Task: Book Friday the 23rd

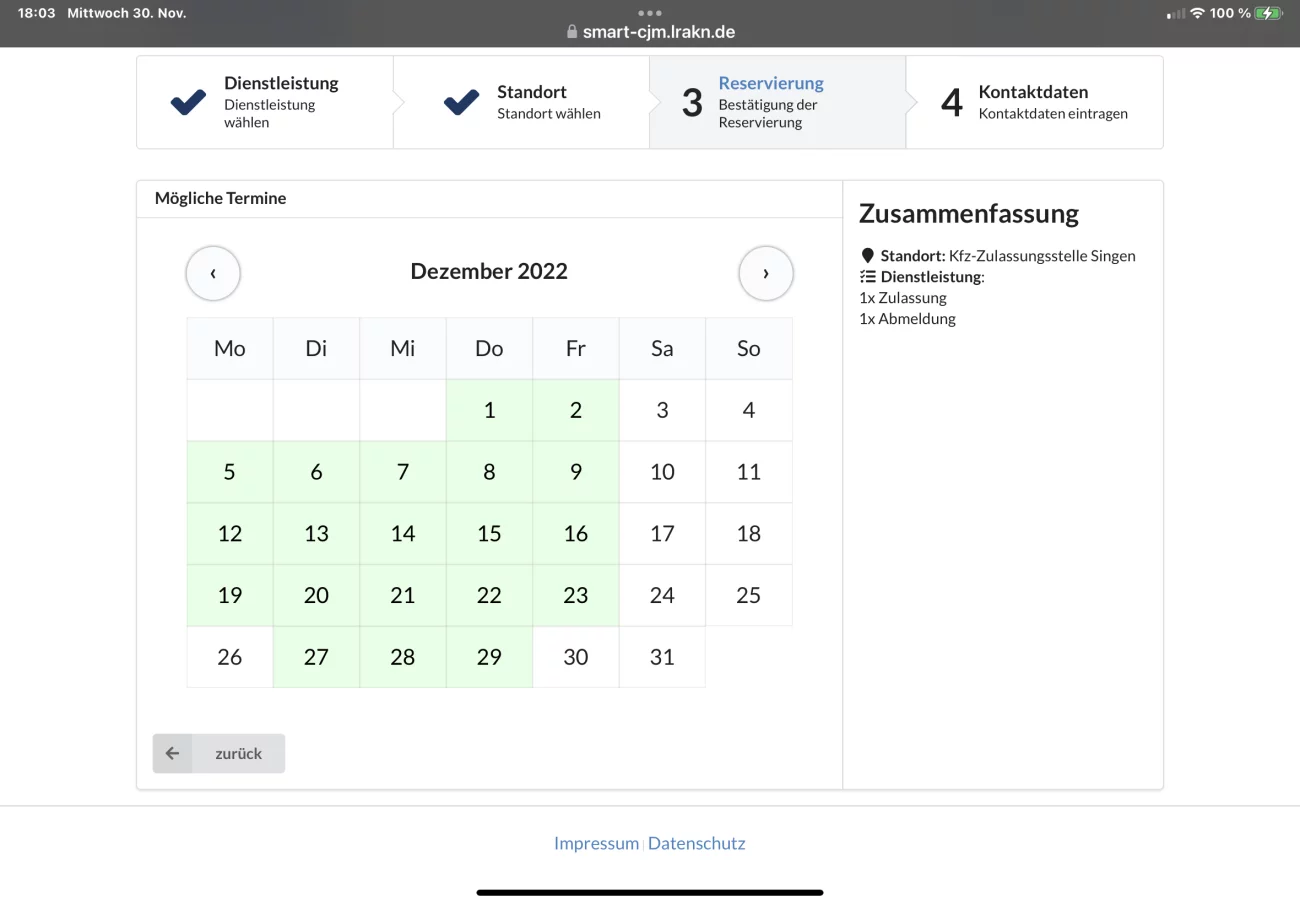Action: [x=576, y=596]
